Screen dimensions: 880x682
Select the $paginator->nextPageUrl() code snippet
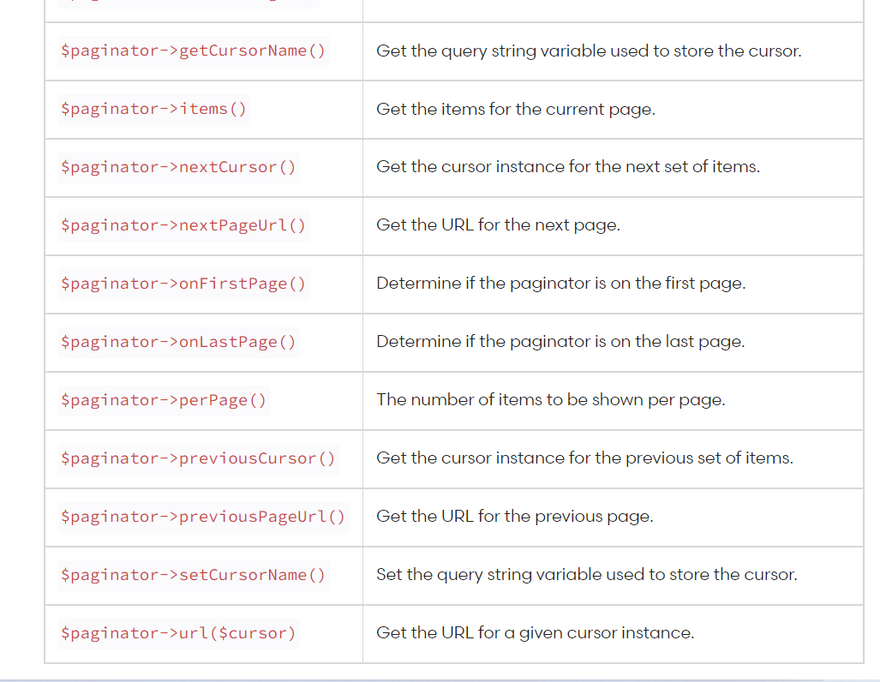183,225
